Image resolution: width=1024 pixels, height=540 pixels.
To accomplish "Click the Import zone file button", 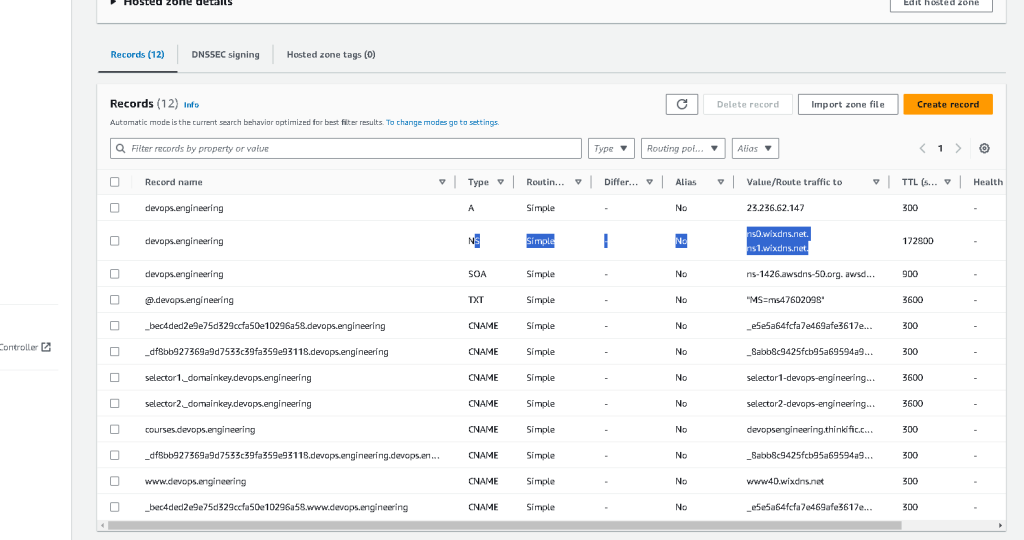I will 848,104.
